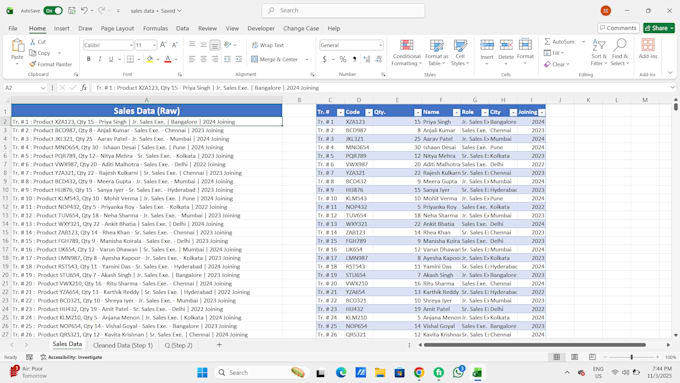
Task: Click the Save icon in title bar
Action: tap(72, 10)
